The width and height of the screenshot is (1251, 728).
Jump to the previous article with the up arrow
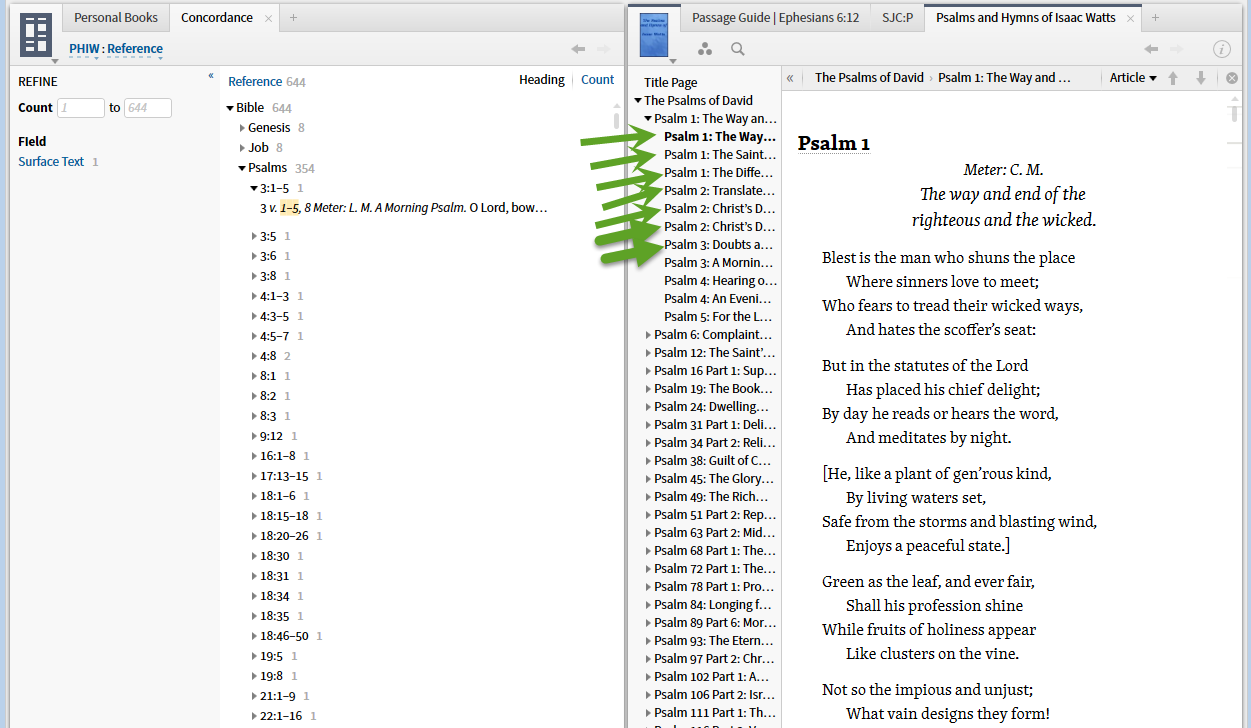coord(1174,78)
